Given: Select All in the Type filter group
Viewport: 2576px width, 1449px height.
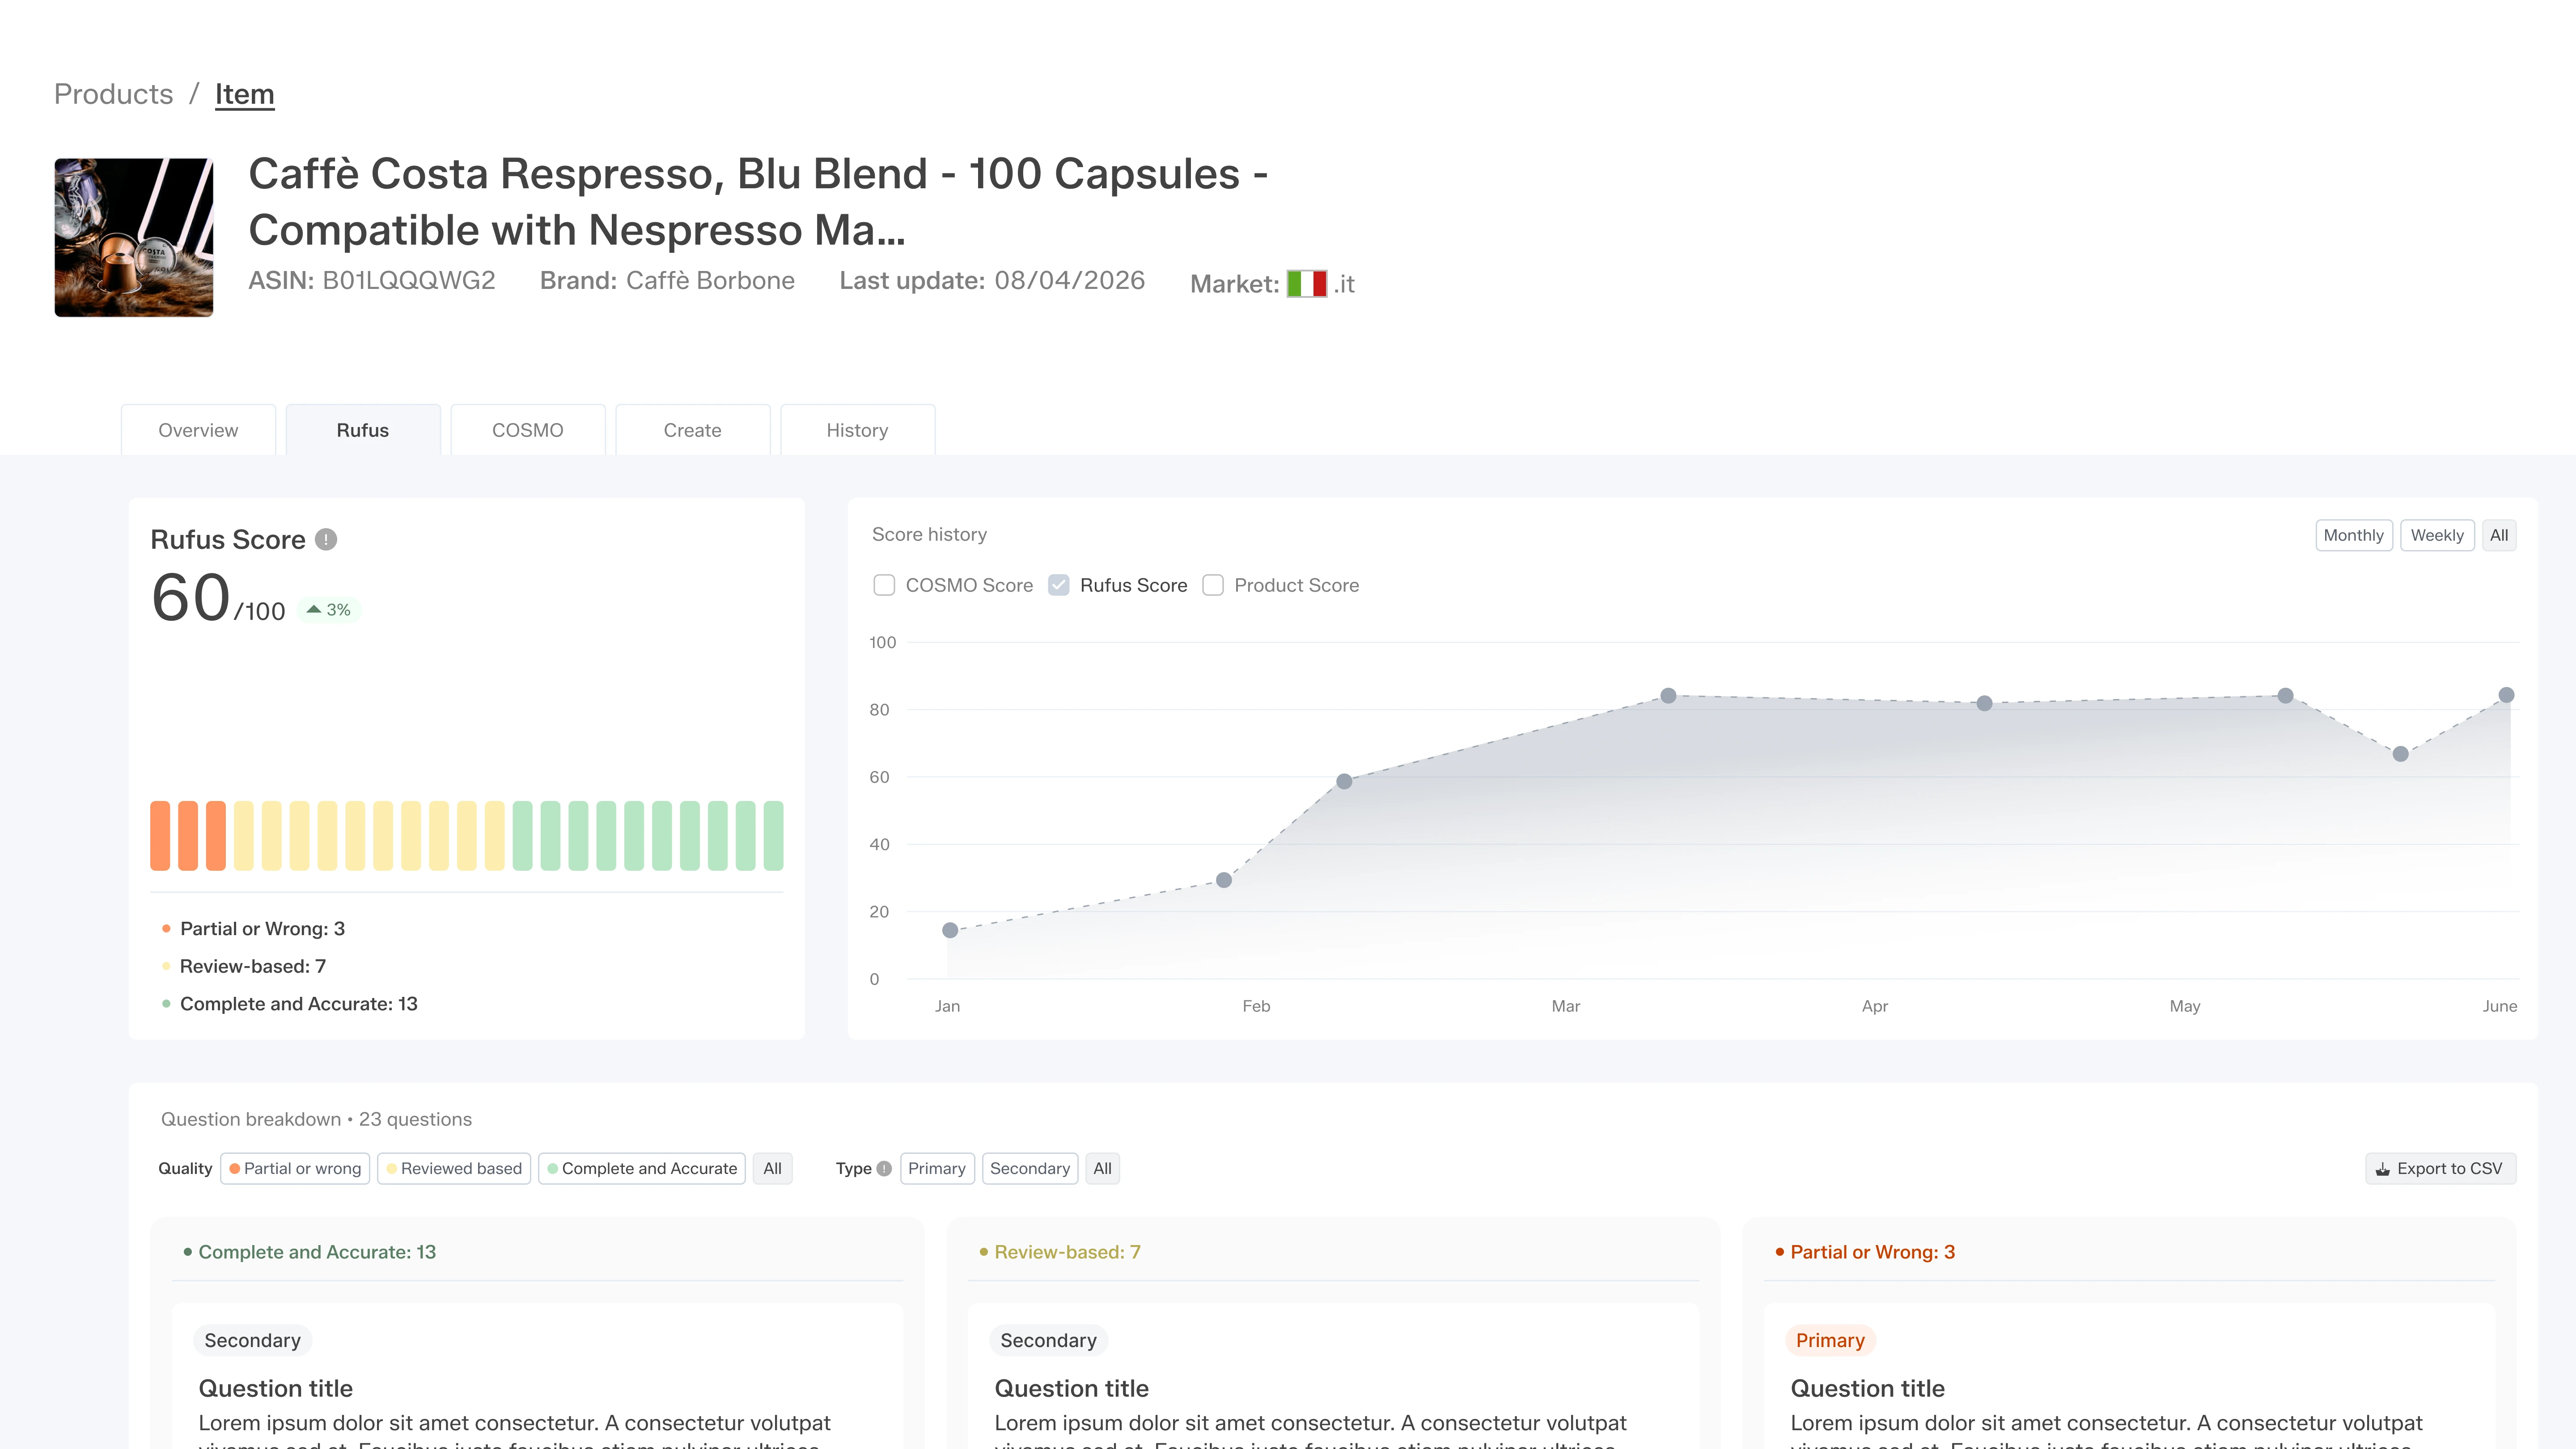Looking at the screenshot, I should coord(1103,1168).
